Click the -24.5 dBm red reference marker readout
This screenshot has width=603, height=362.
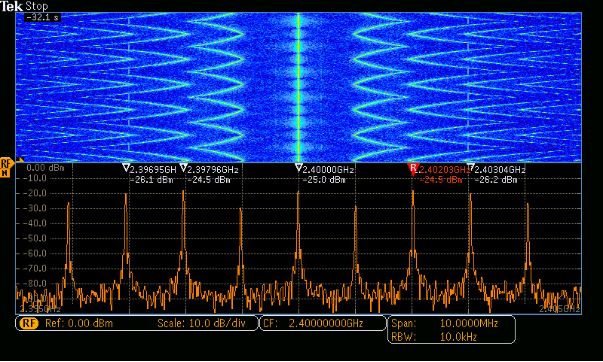[x=441, y=180]
